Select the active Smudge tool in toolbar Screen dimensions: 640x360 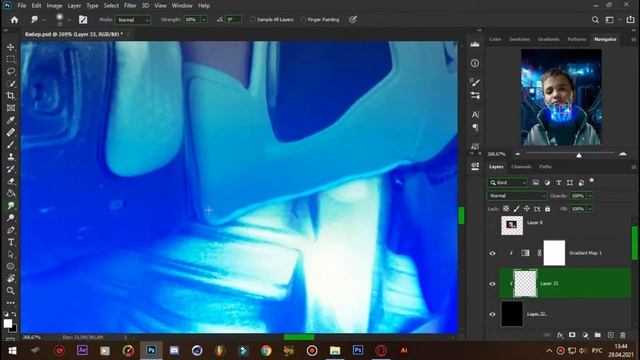click(11, 206)
